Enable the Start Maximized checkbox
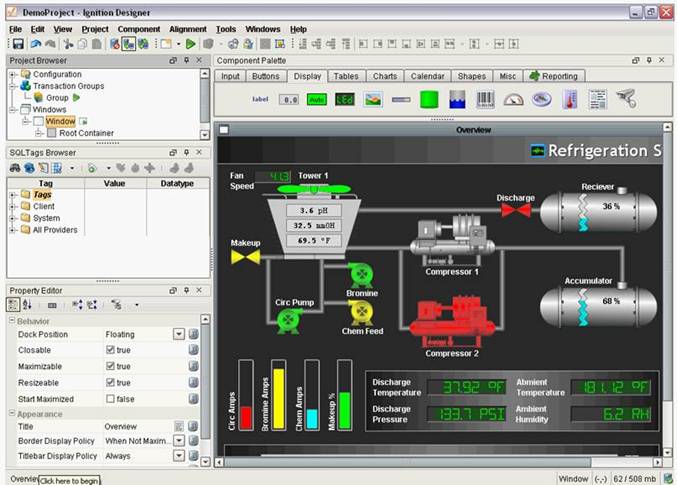The height and width of the screenshot is (485, 677). [x=111, y=399]
